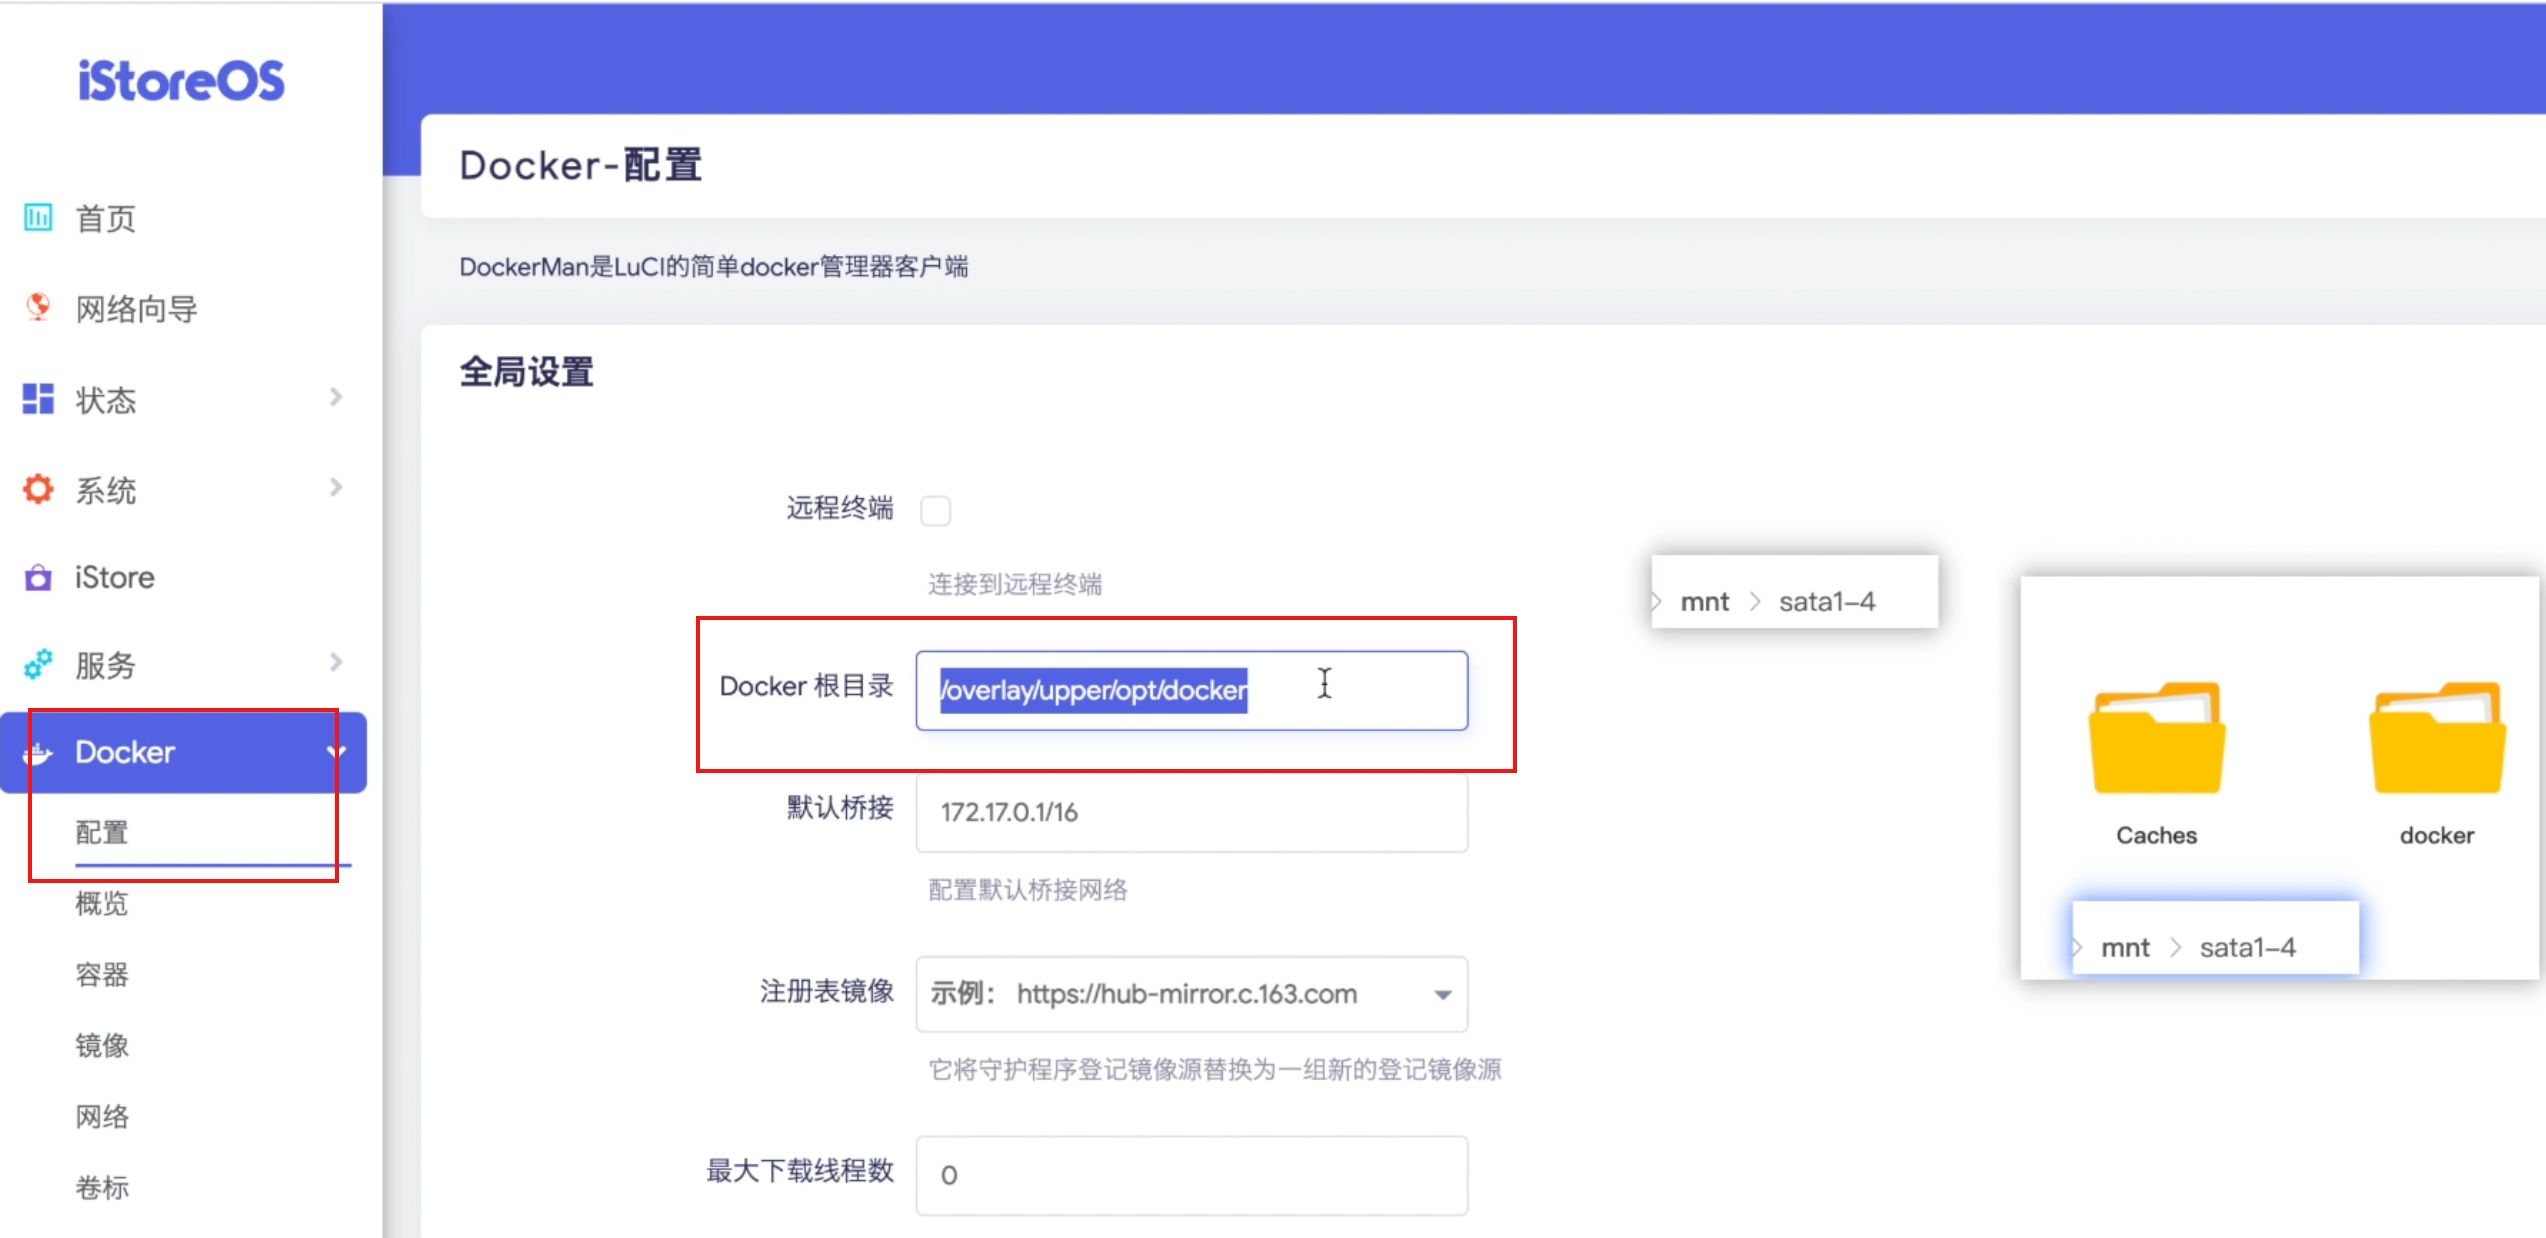Click the Caches folder name label
Image resolution: width=2546 pixels, height=1238 pixels.
[2157, 835]
